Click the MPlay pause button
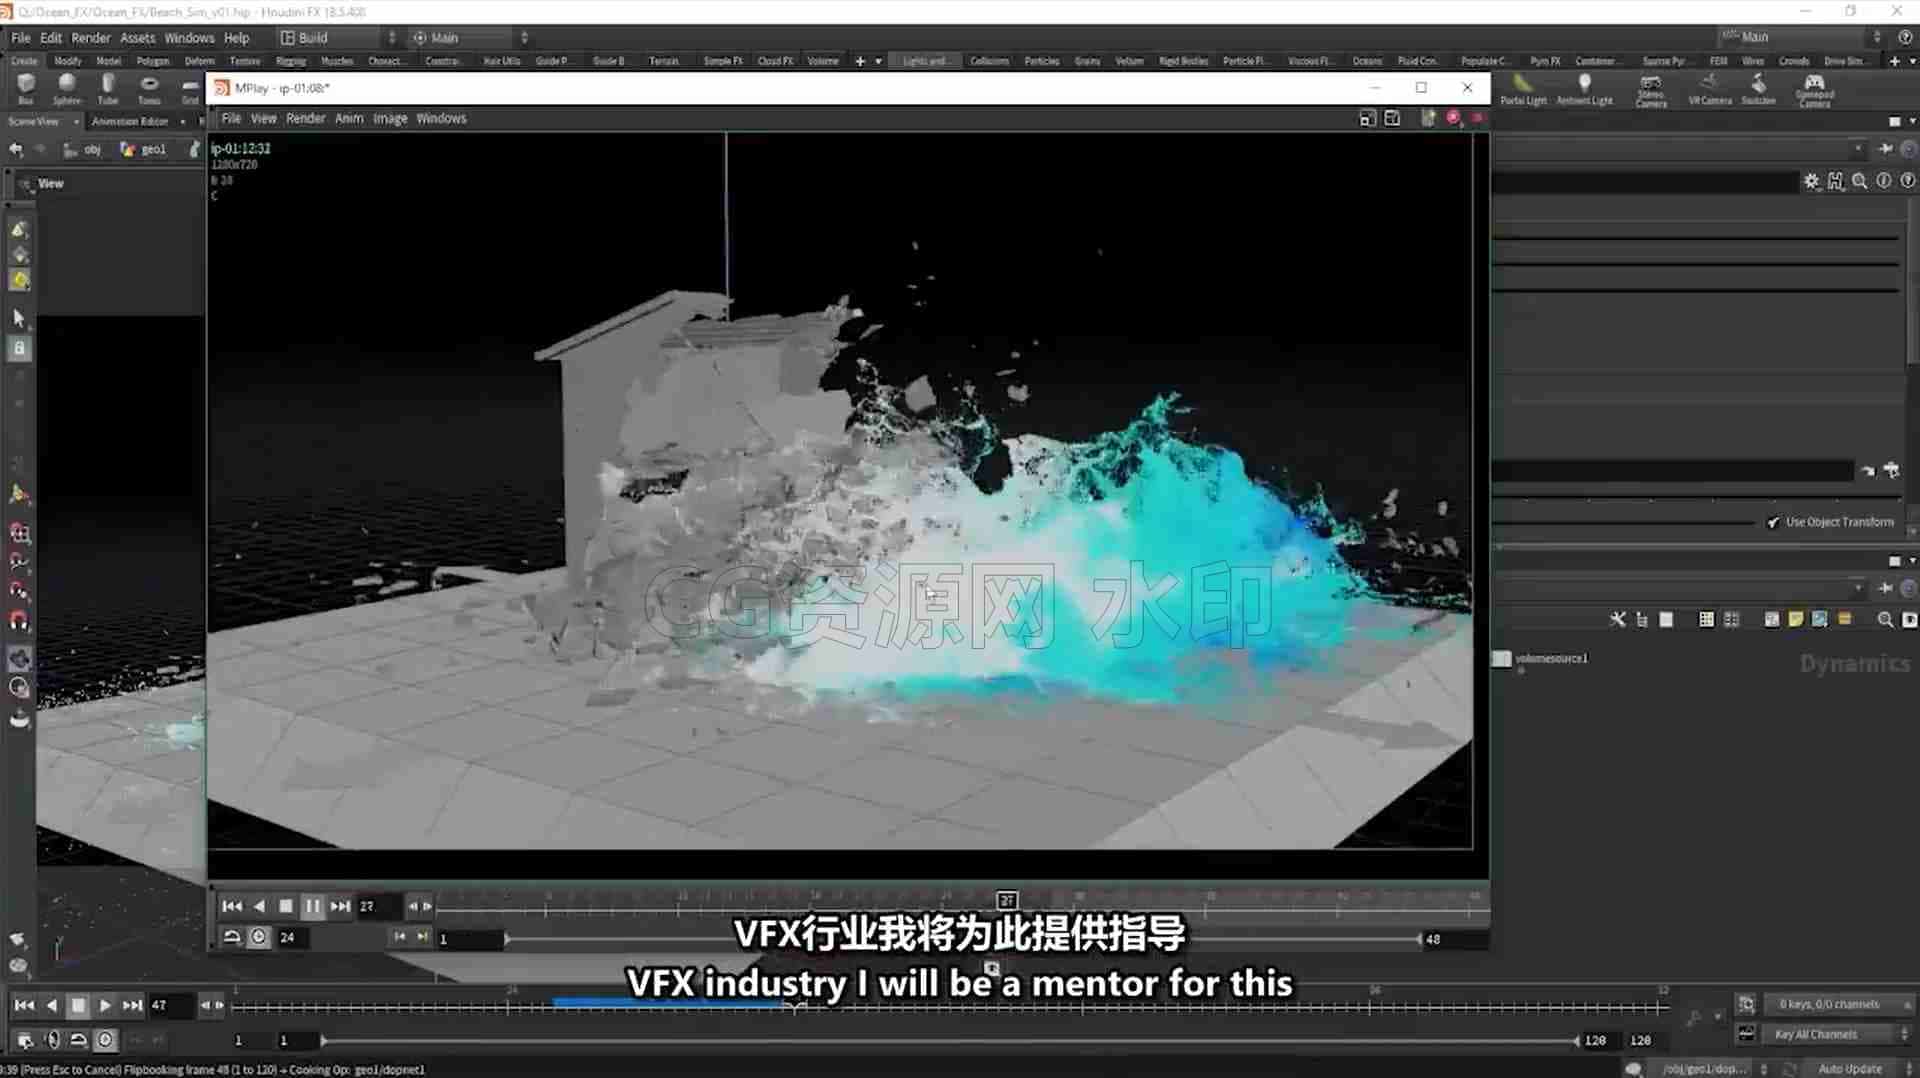This screenshot has height=1078, width=1920. click(x=313, y=906)
